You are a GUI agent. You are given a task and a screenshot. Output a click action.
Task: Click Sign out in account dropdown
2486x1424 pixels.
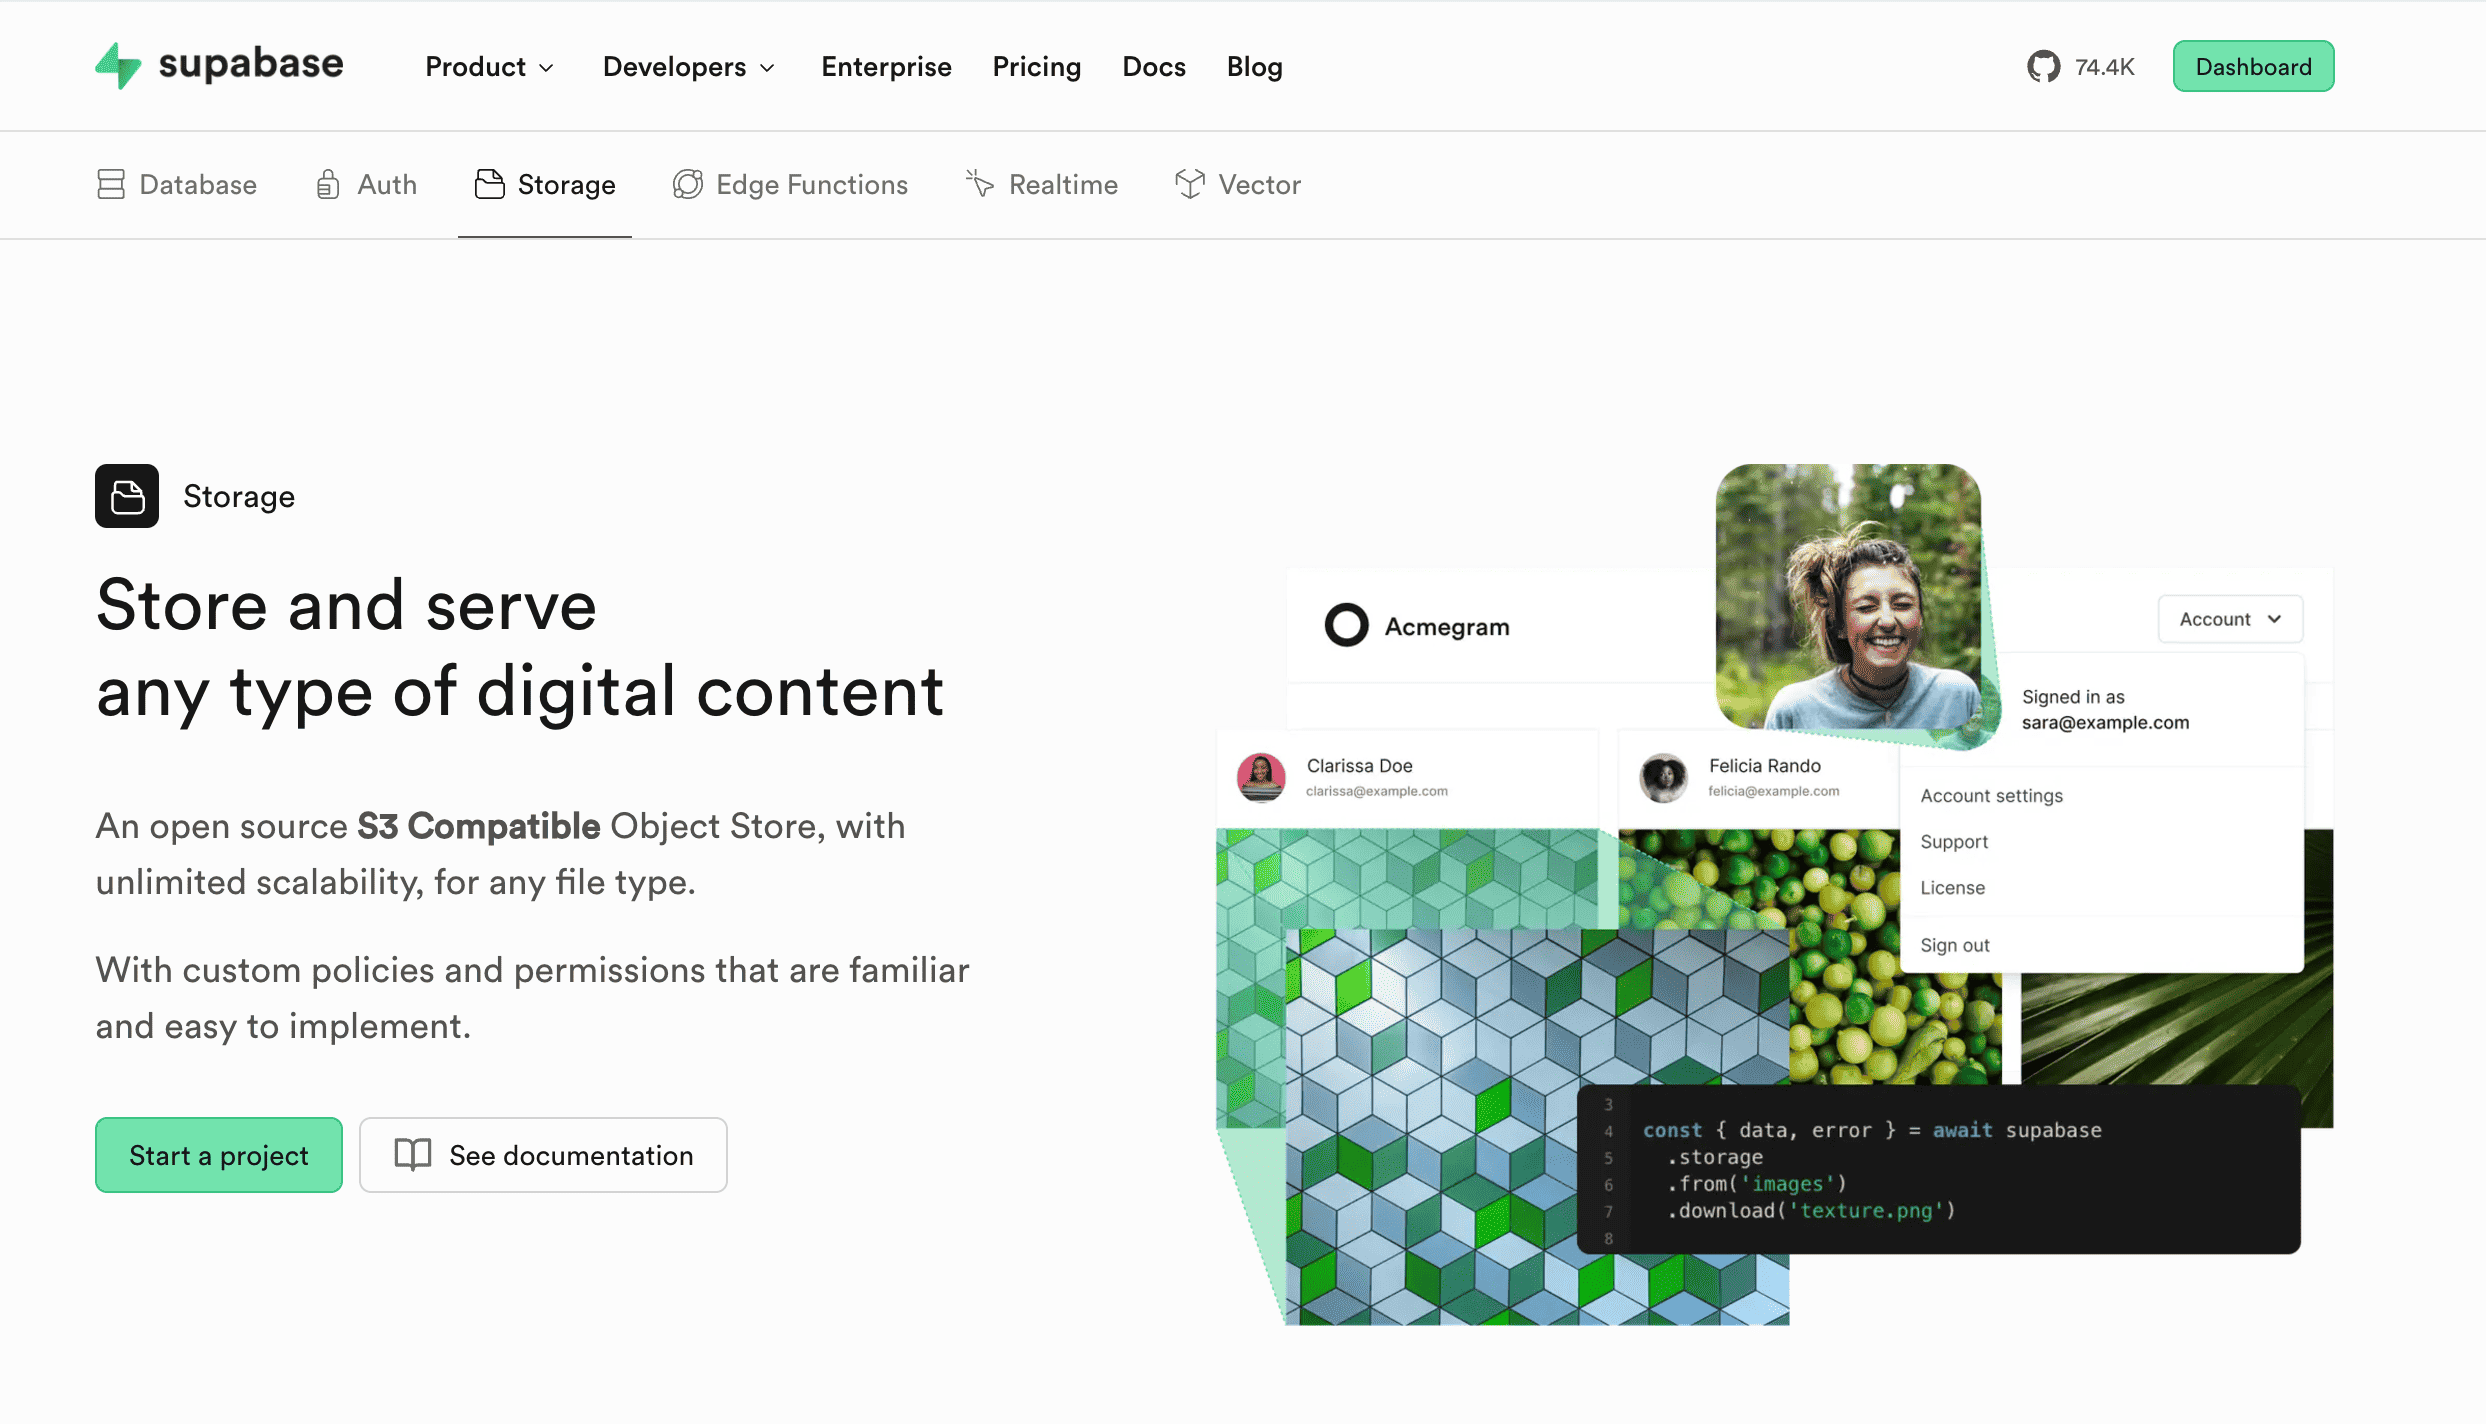tap(1953, 944)
